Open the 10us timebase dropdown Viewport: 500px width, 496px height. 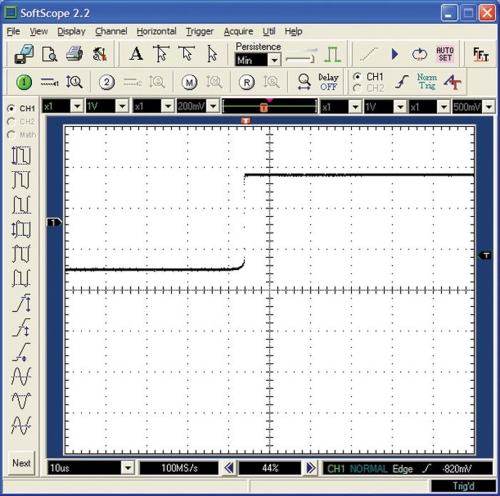(128, 468)
